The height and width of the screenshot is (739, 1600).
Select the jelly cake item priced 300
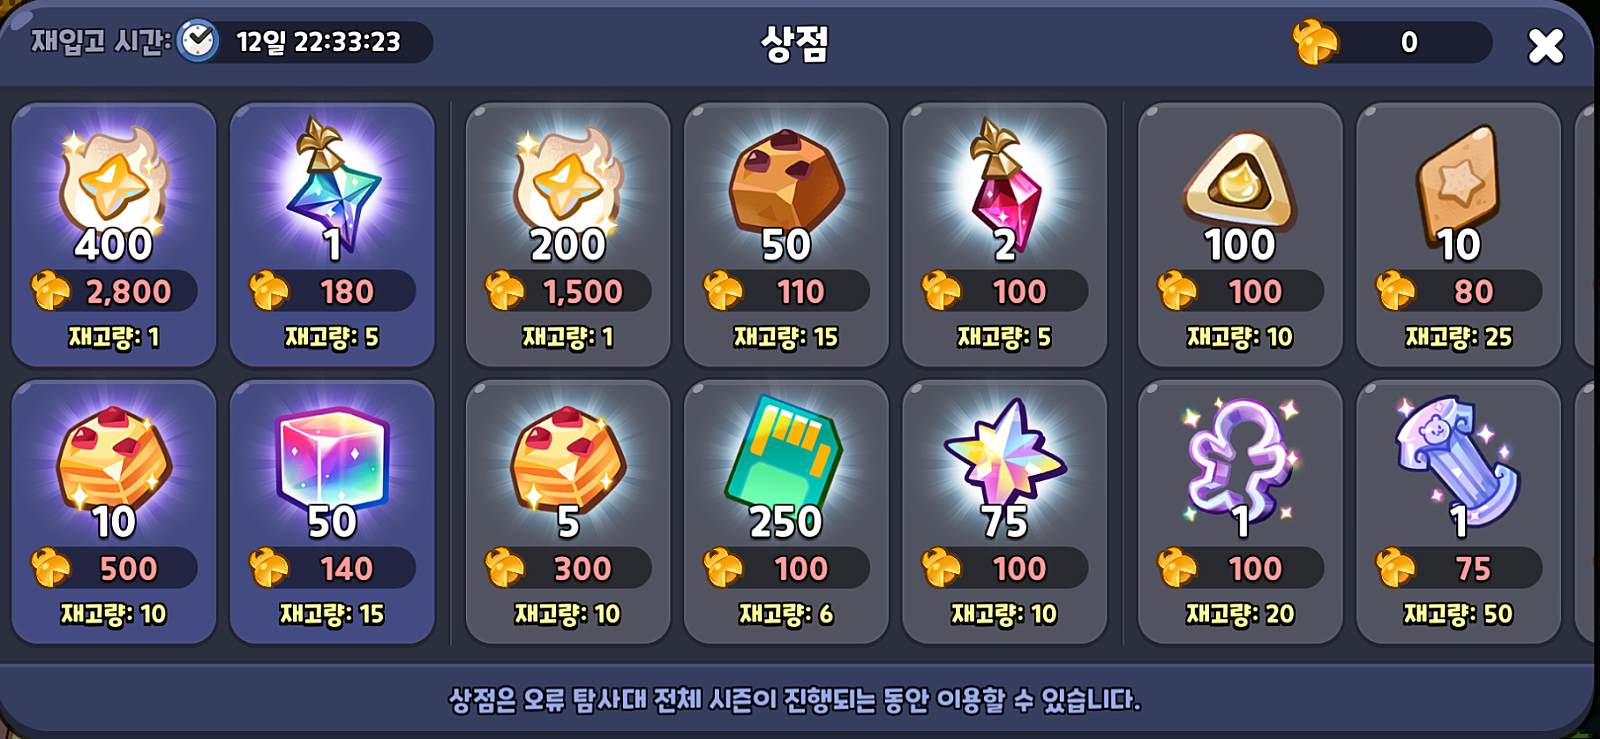[568, 511]
